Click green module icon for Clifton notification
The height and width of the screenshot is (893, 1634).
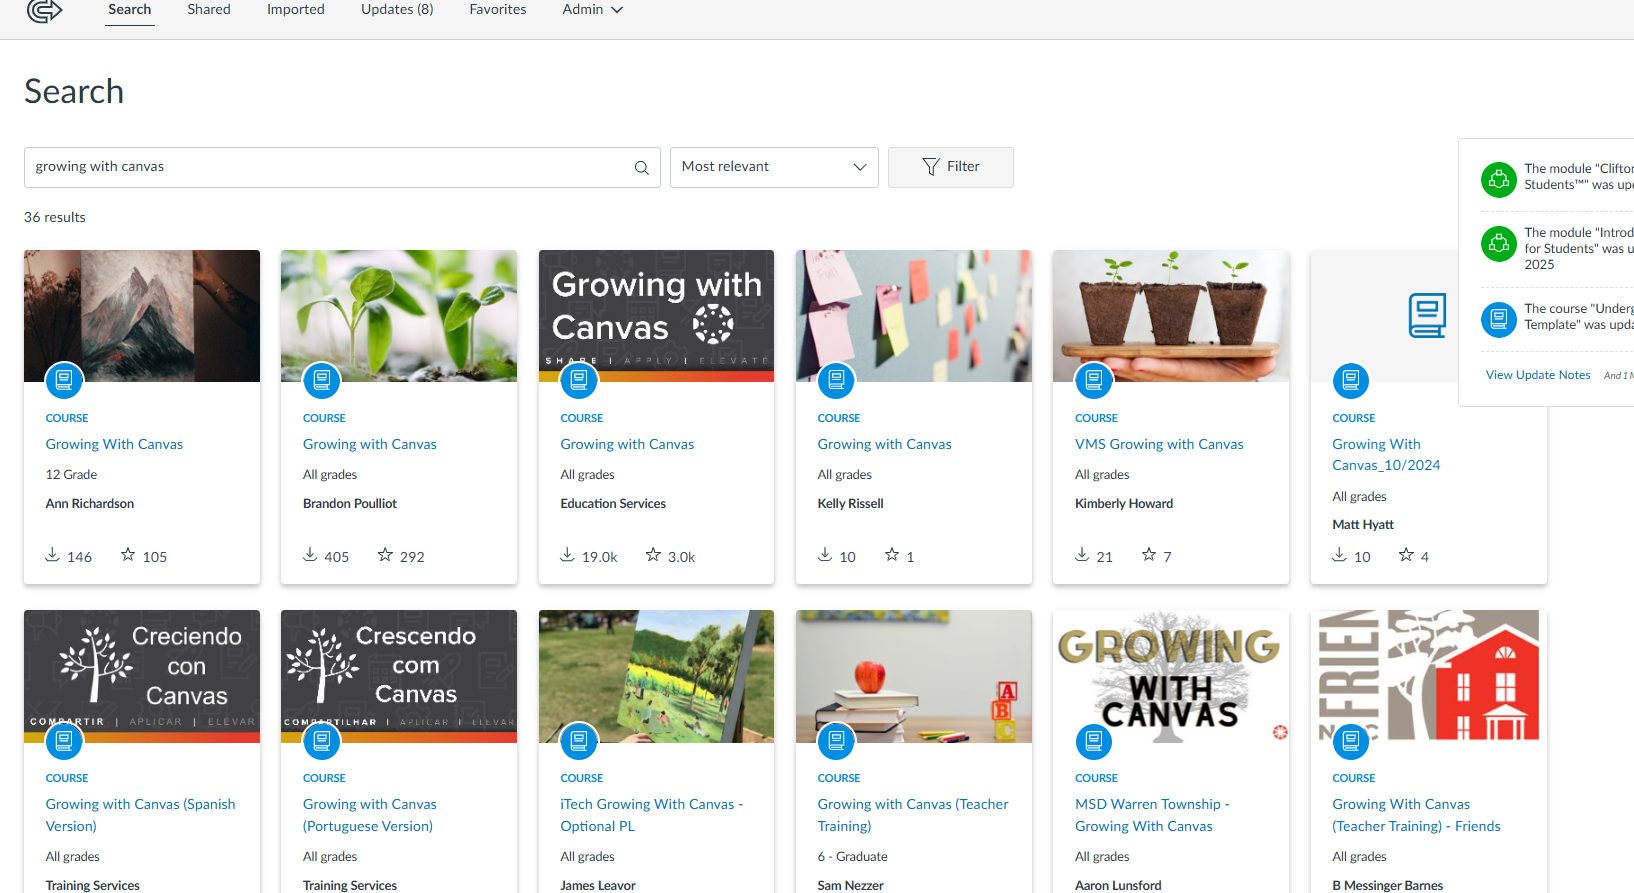pyautogui.click(x=1499, y=180)
